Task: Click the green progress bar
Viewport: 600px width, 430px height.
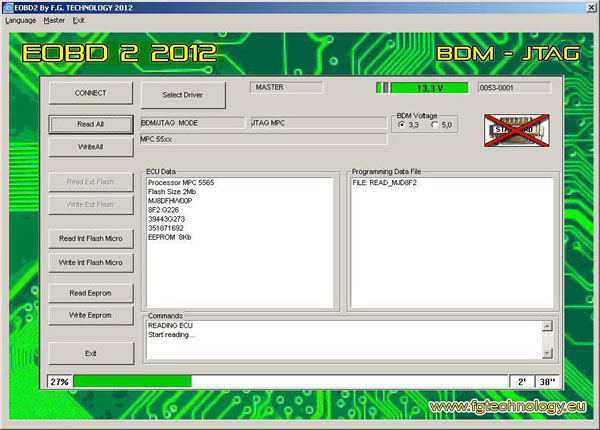Action: (133, 381)
